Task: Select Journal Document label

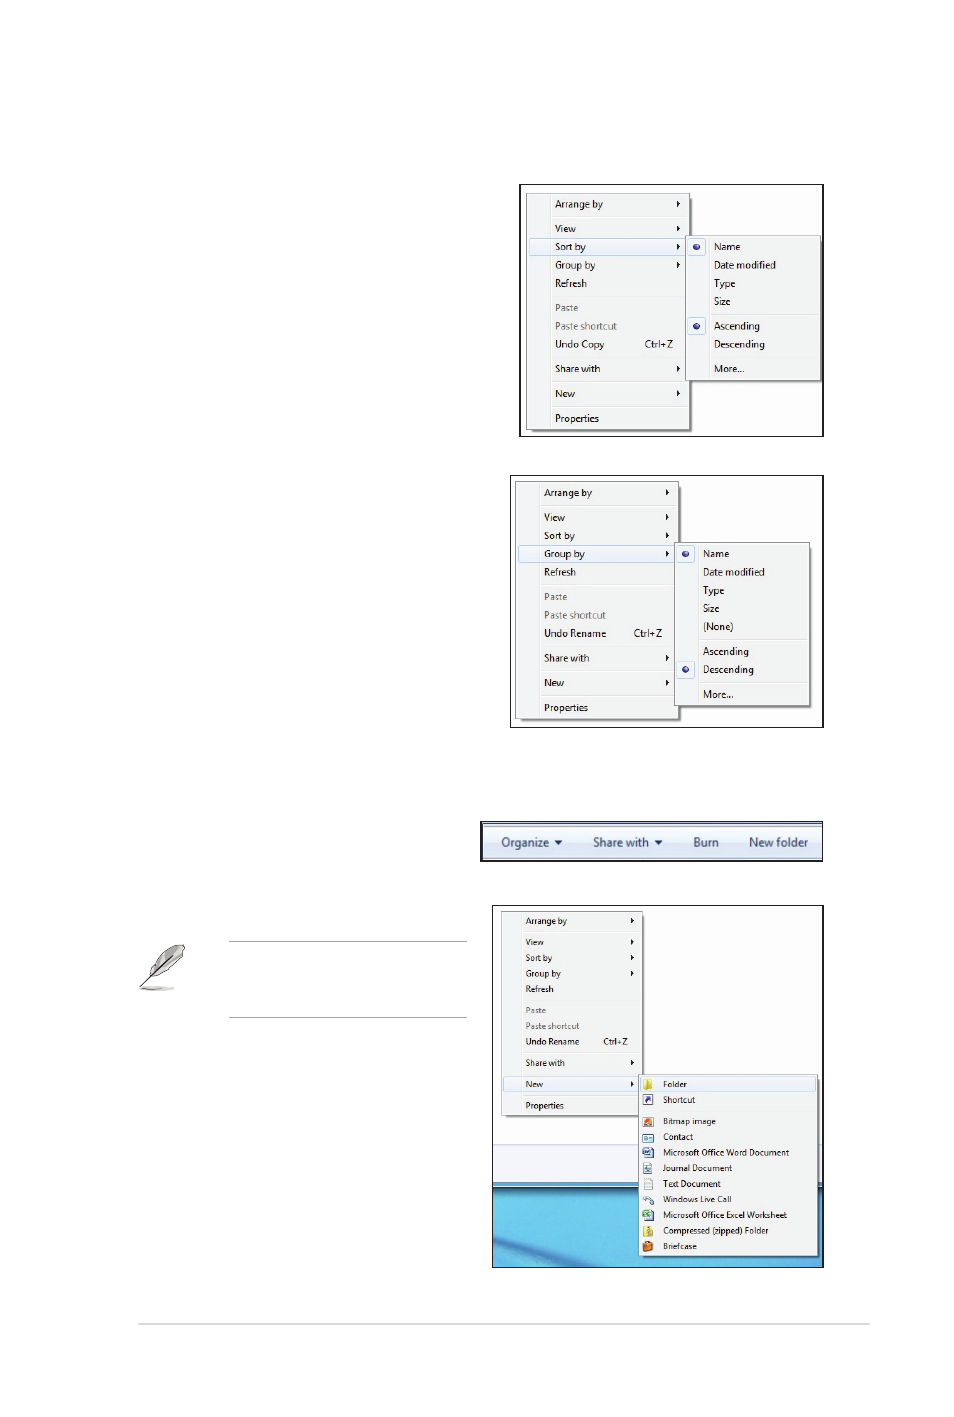Action: pyautogui.click(x=697, y=1168)
